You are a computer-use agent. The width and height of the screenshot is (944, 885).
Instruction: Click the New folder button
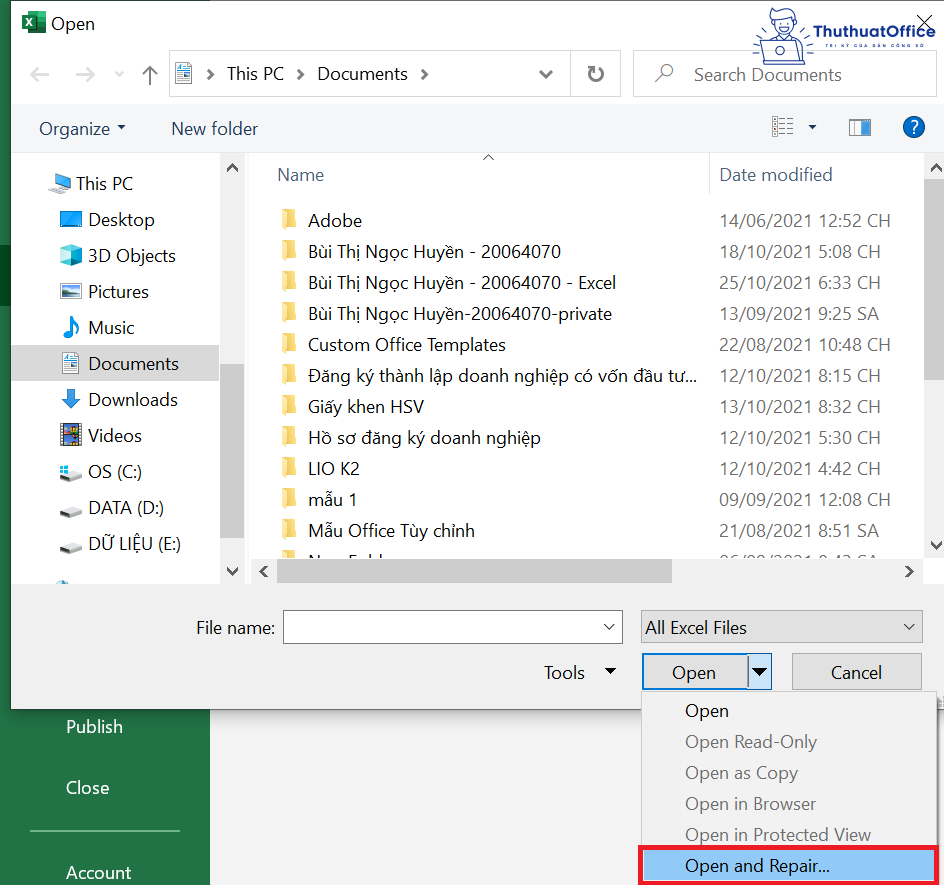coord(214,128)
